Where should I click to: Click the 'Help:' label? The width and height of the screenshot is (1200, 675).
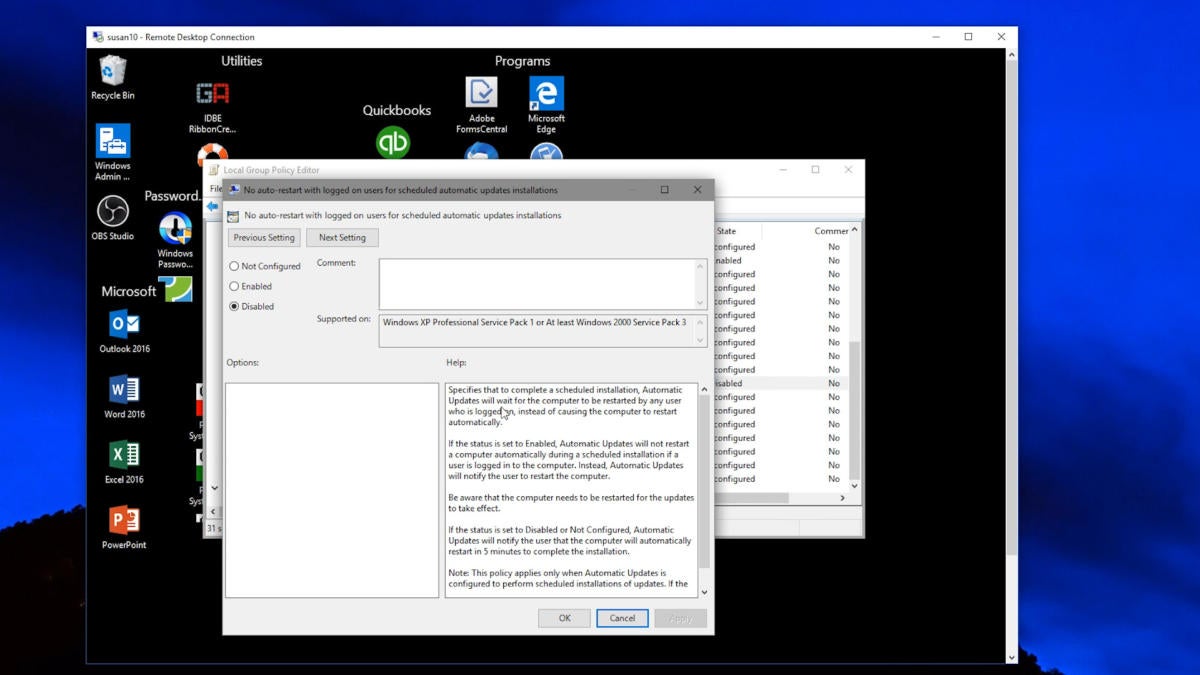click(456, 362)
